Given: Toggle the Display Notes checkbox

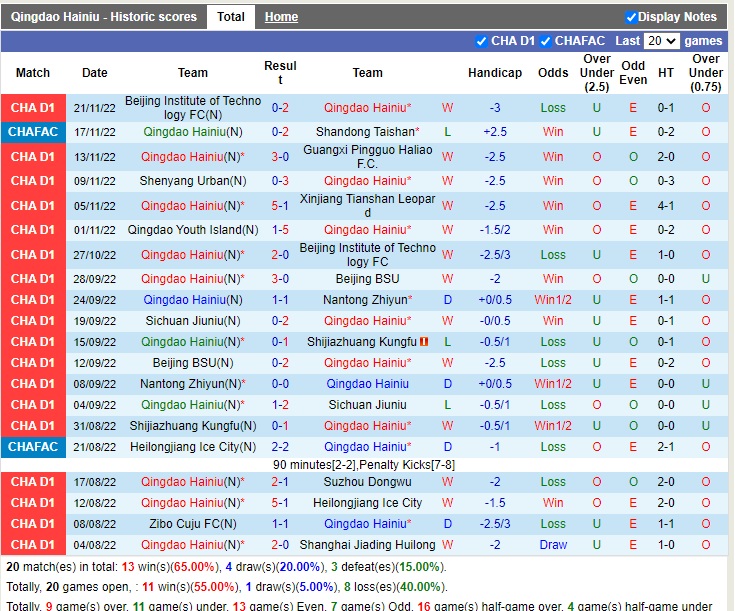Looking at the screenshot, I should (x=631, y=17).
